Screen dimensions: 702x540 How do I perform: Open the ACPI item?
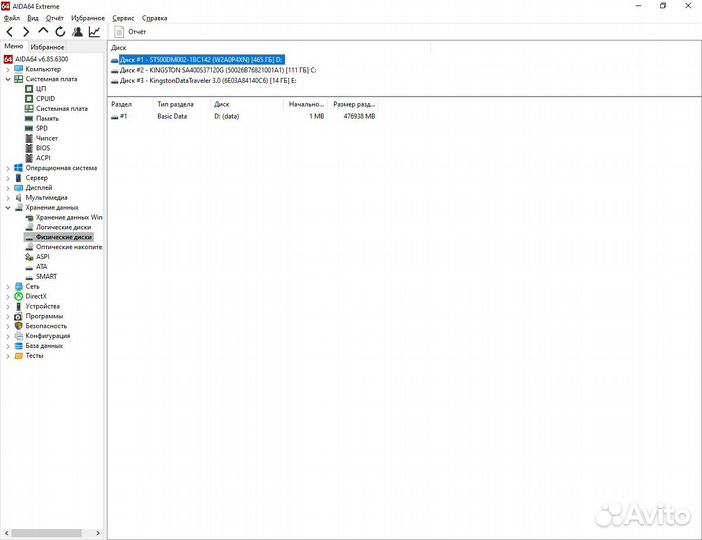point(43,158)
